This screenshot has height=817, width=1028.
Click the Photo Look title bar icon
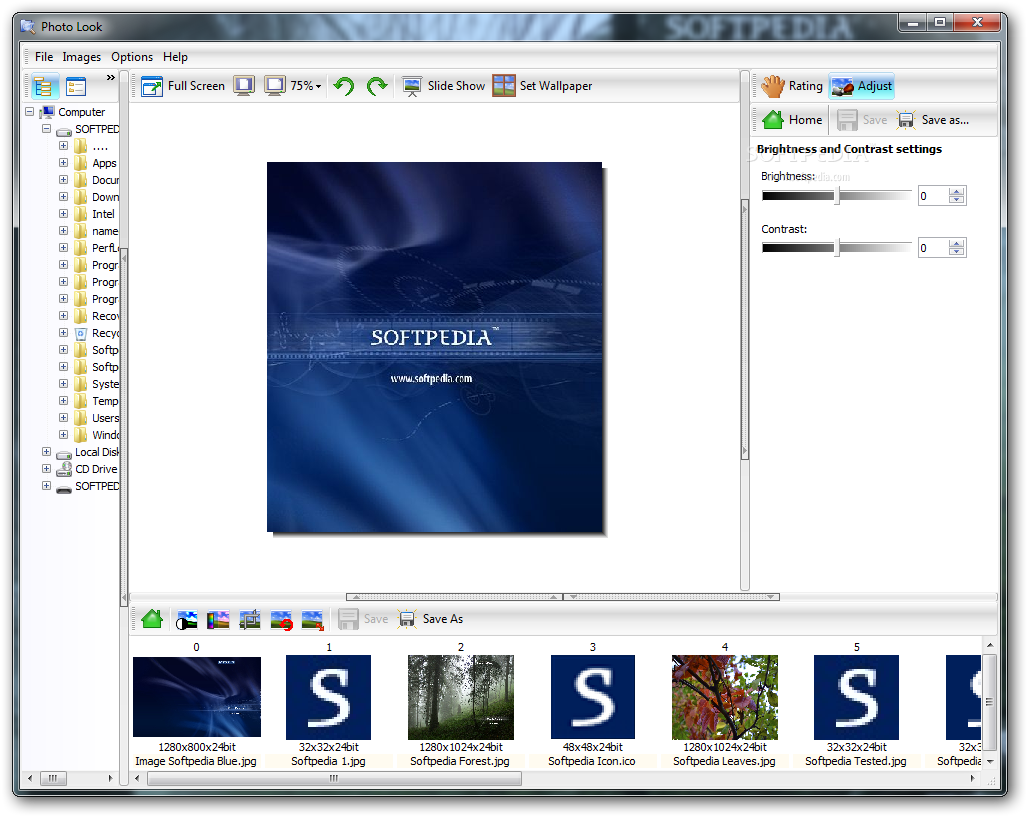28,27
